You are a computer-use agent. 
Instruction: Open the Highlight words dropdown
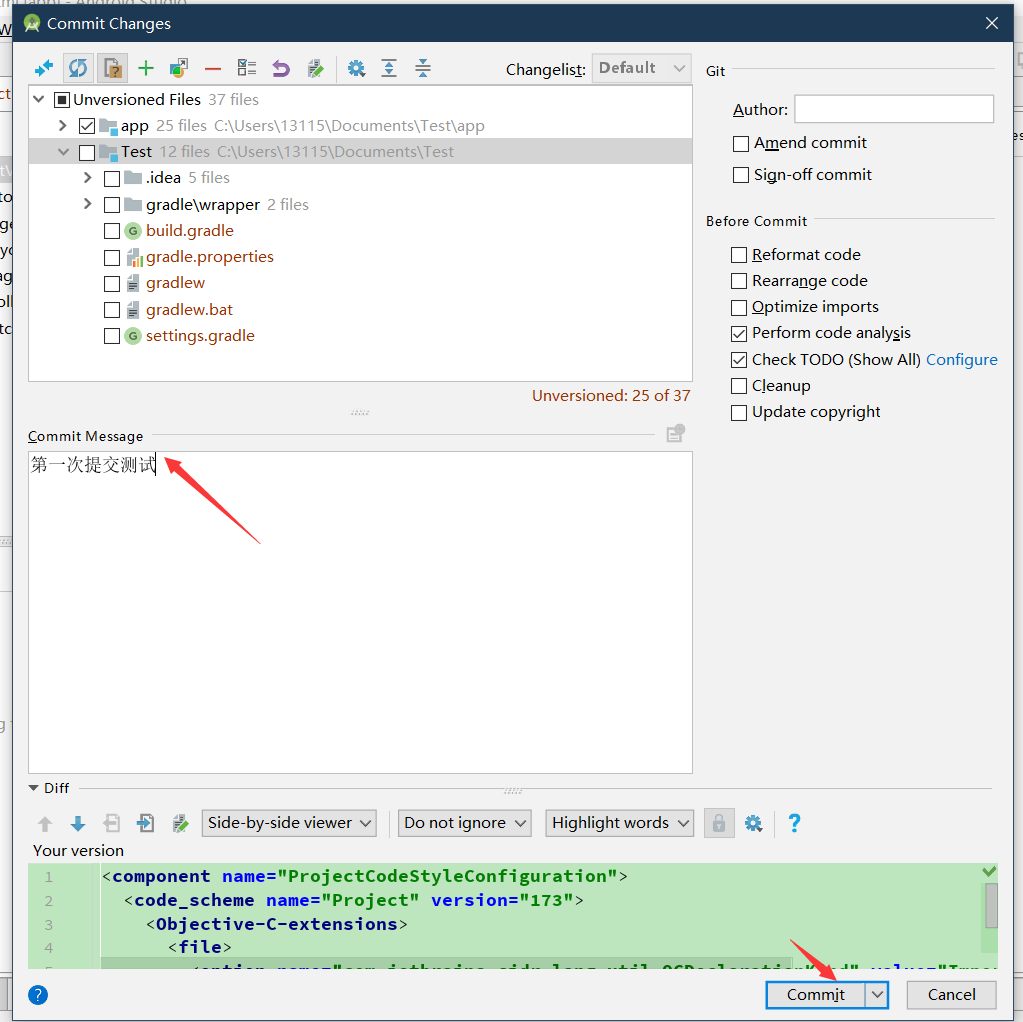coord(620,823)
